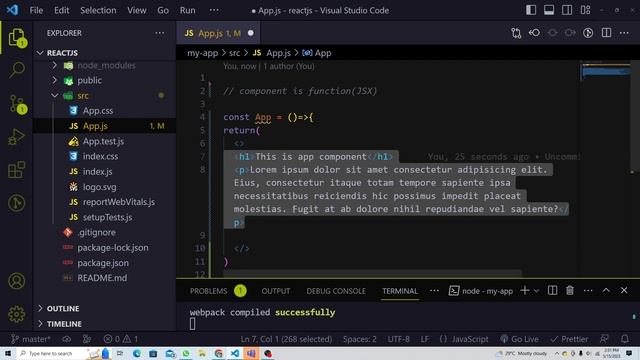The image size is (640, 360).
Task: Click the my-app breadcrumb segment
Action: click(202, 53)
